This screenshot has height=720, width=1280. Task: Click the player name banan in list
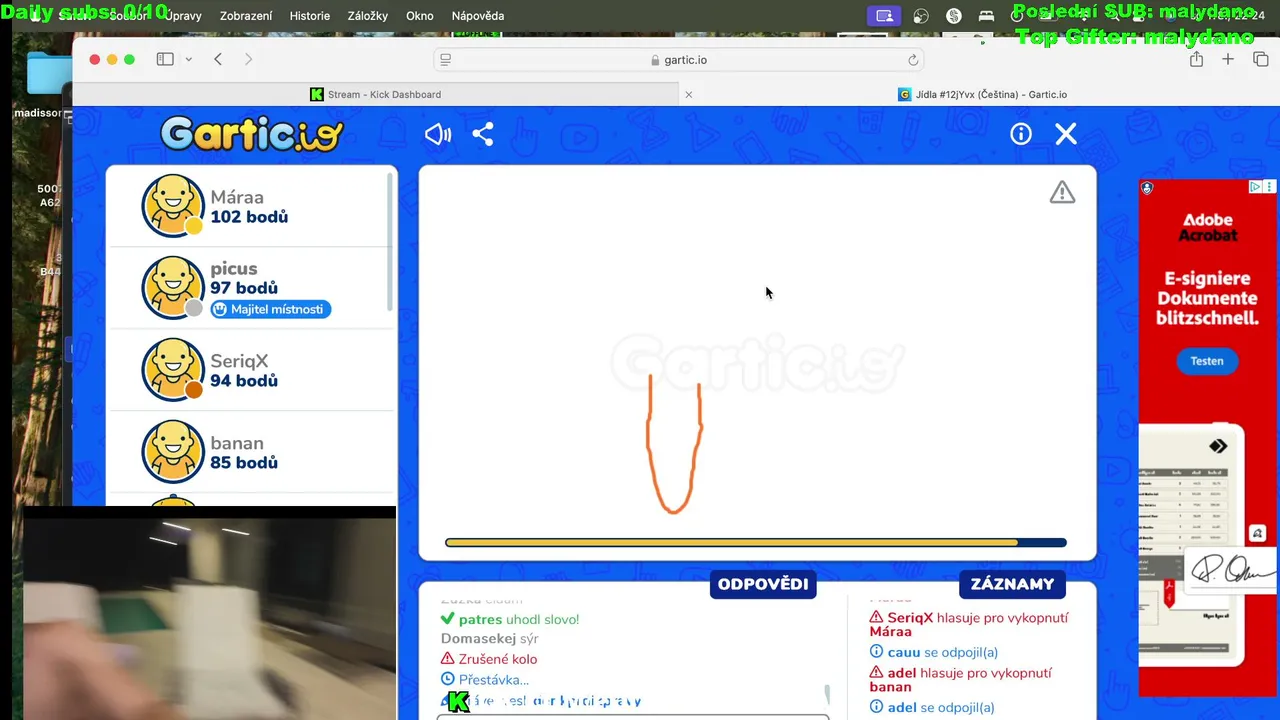pyautogui.click(x=237, y=443)
